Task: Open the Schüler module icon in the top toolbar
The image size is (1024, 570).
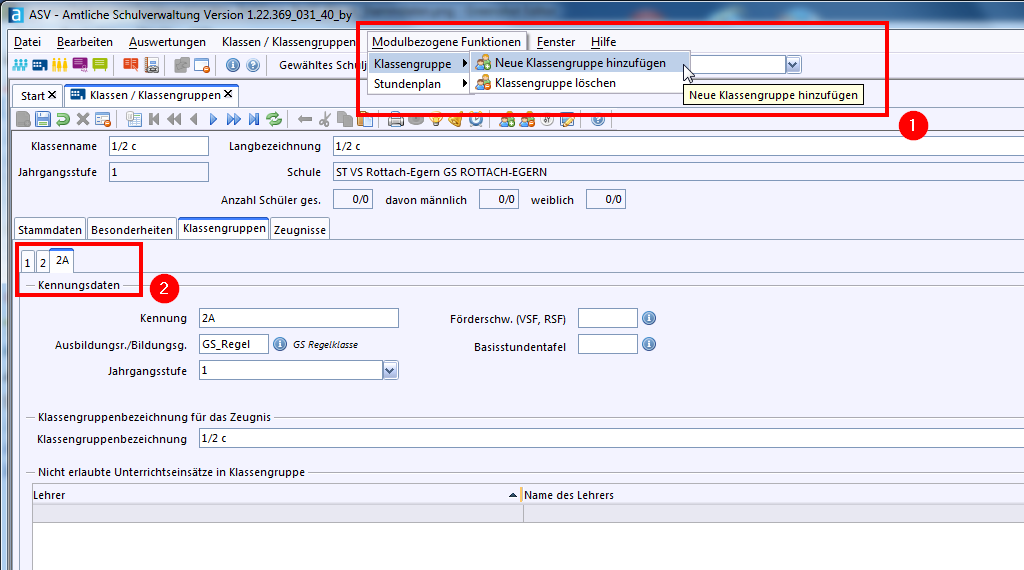Action: (20, 65)
